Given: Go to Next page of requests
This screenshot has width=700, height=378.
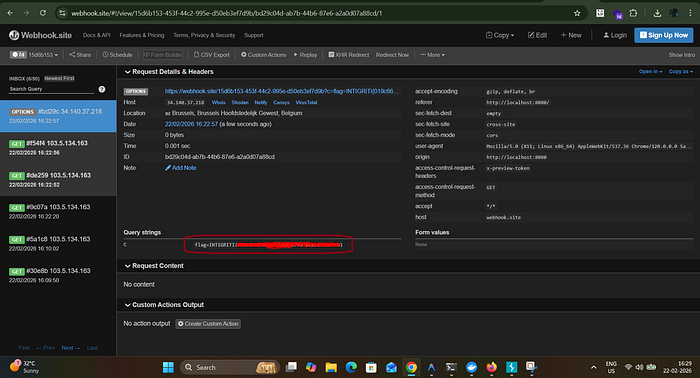Looking at the screenshot, I should (71, 348).
